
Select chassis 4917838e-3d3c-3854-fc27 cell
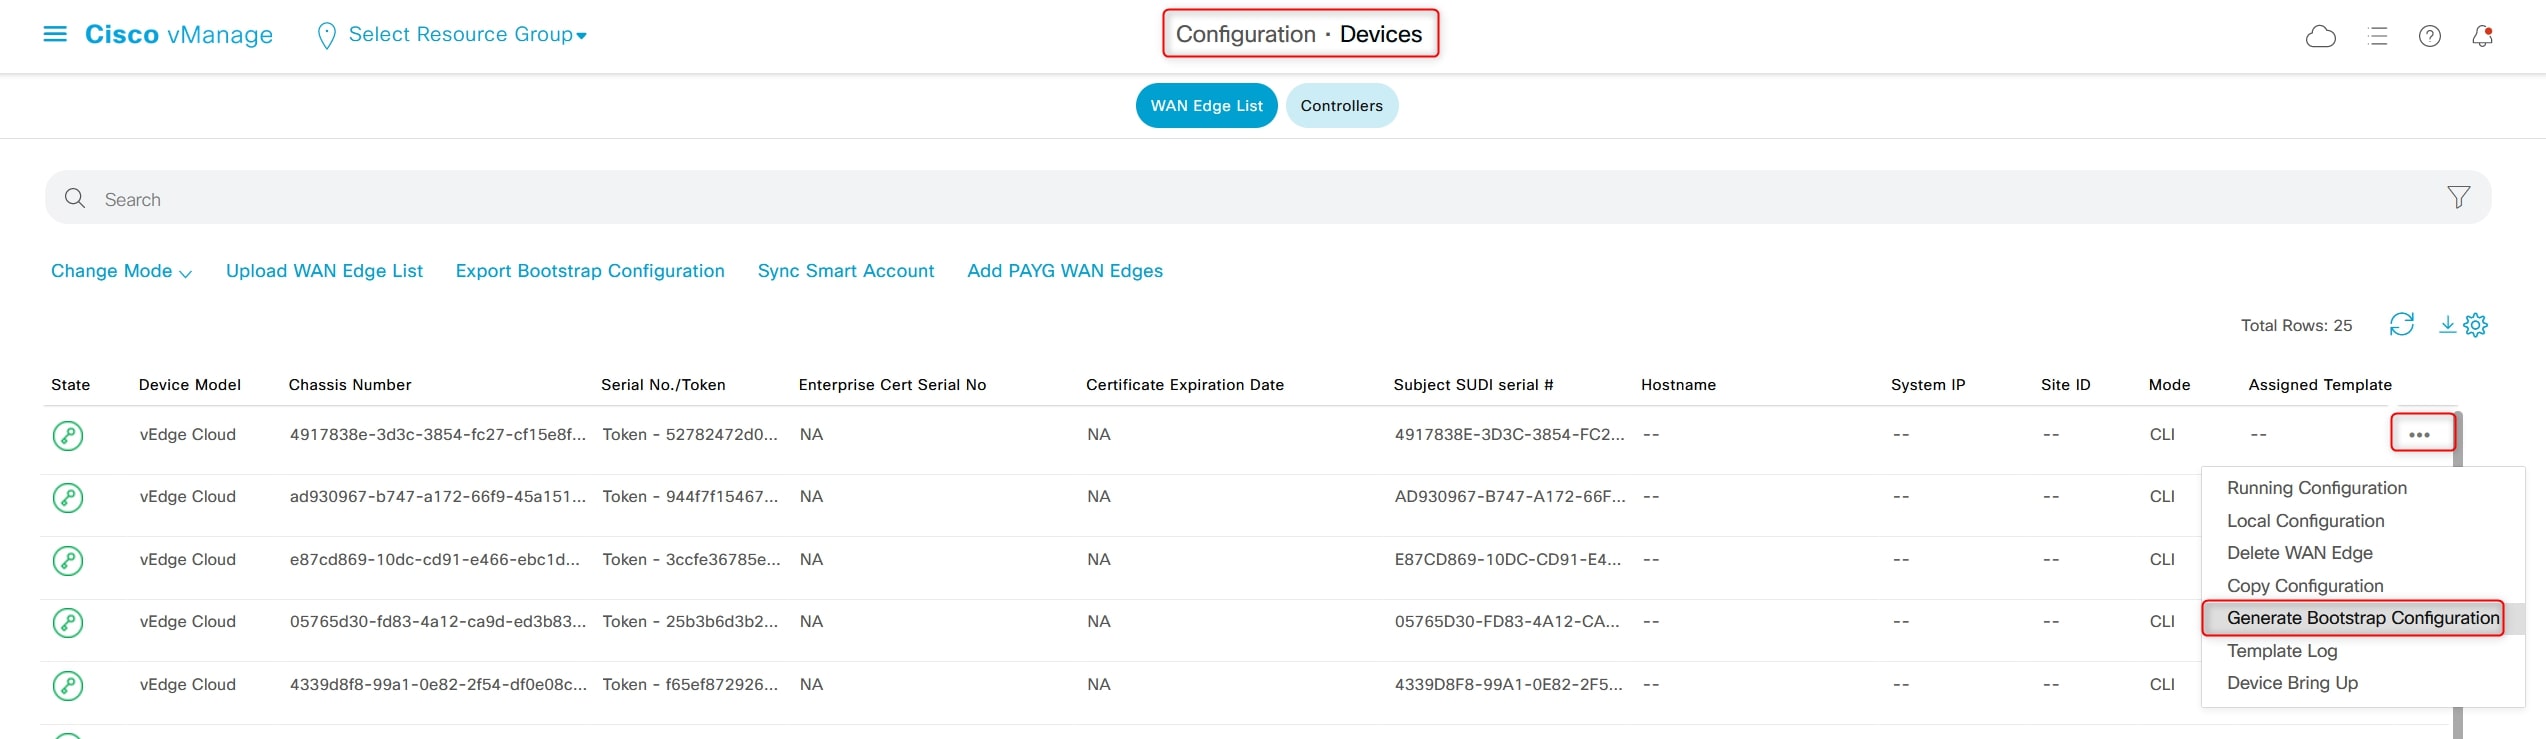tap(438, 435)
